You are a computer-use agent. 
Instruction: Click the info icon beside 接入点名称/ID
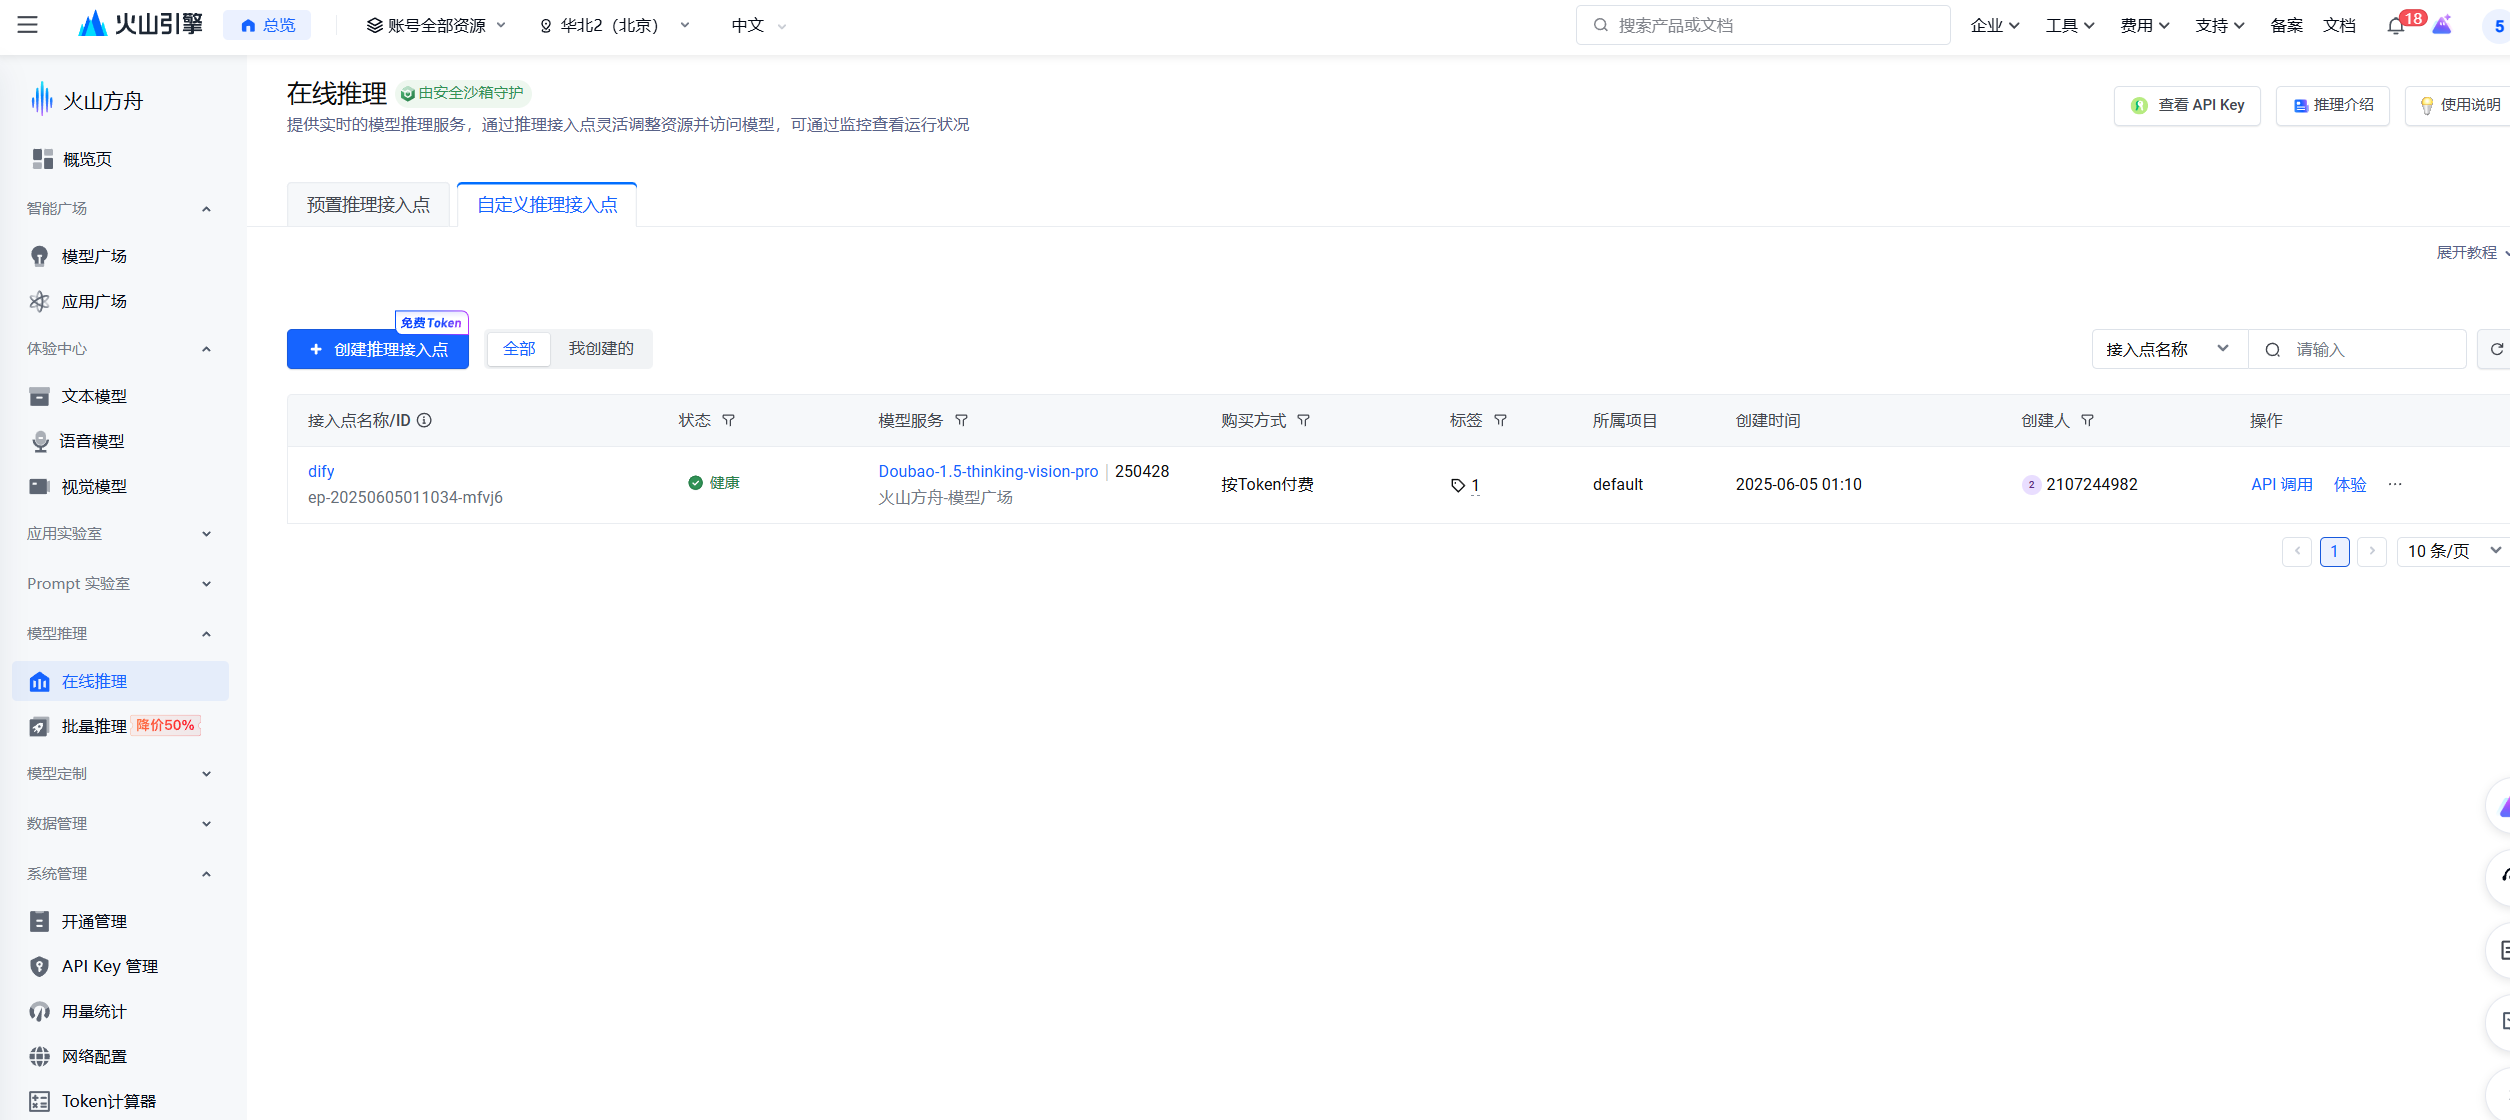point(425,421)
